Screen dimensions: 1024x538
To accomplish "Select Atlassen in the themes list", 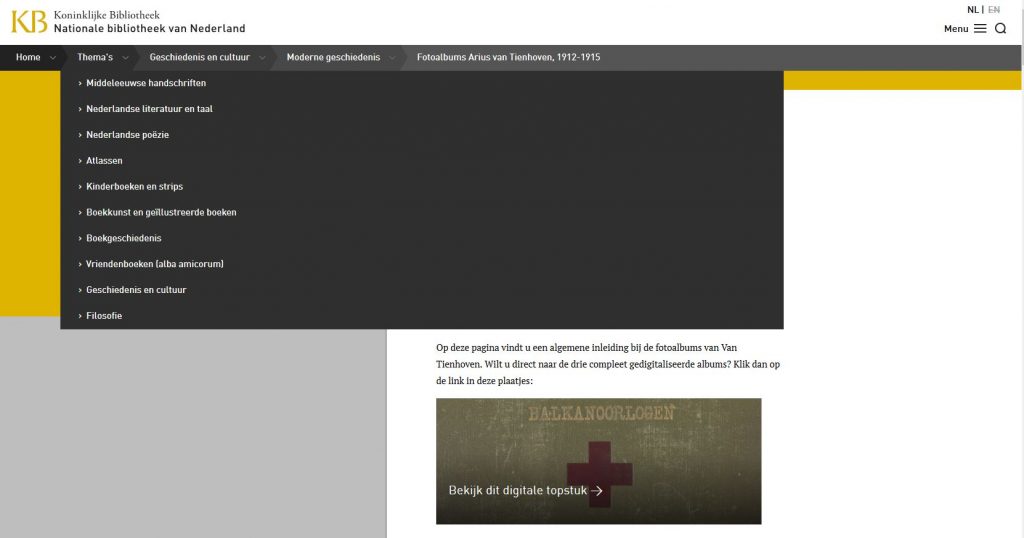I will click(x=104, y=161).
